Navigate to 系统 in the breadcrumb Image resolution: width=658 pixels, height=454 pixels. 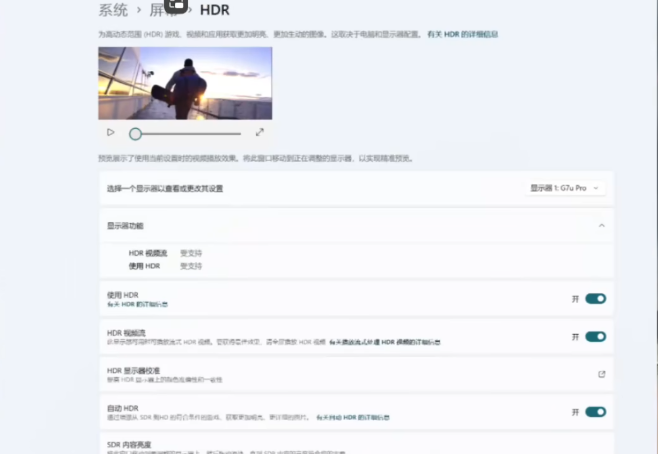coord(113,11)
